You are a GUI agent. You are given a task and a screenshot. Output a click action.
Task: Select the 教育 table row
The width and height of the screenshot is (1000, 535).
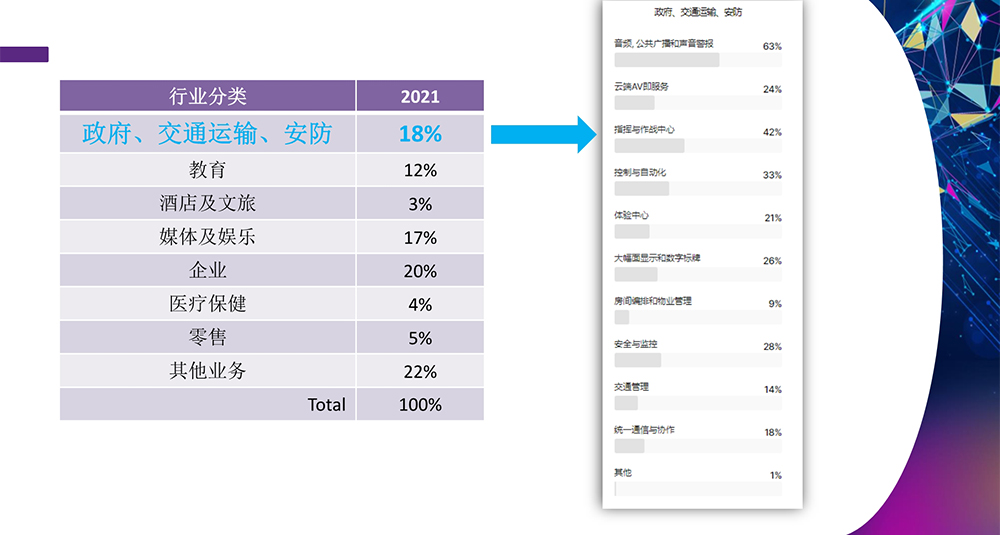pos(208,170)
